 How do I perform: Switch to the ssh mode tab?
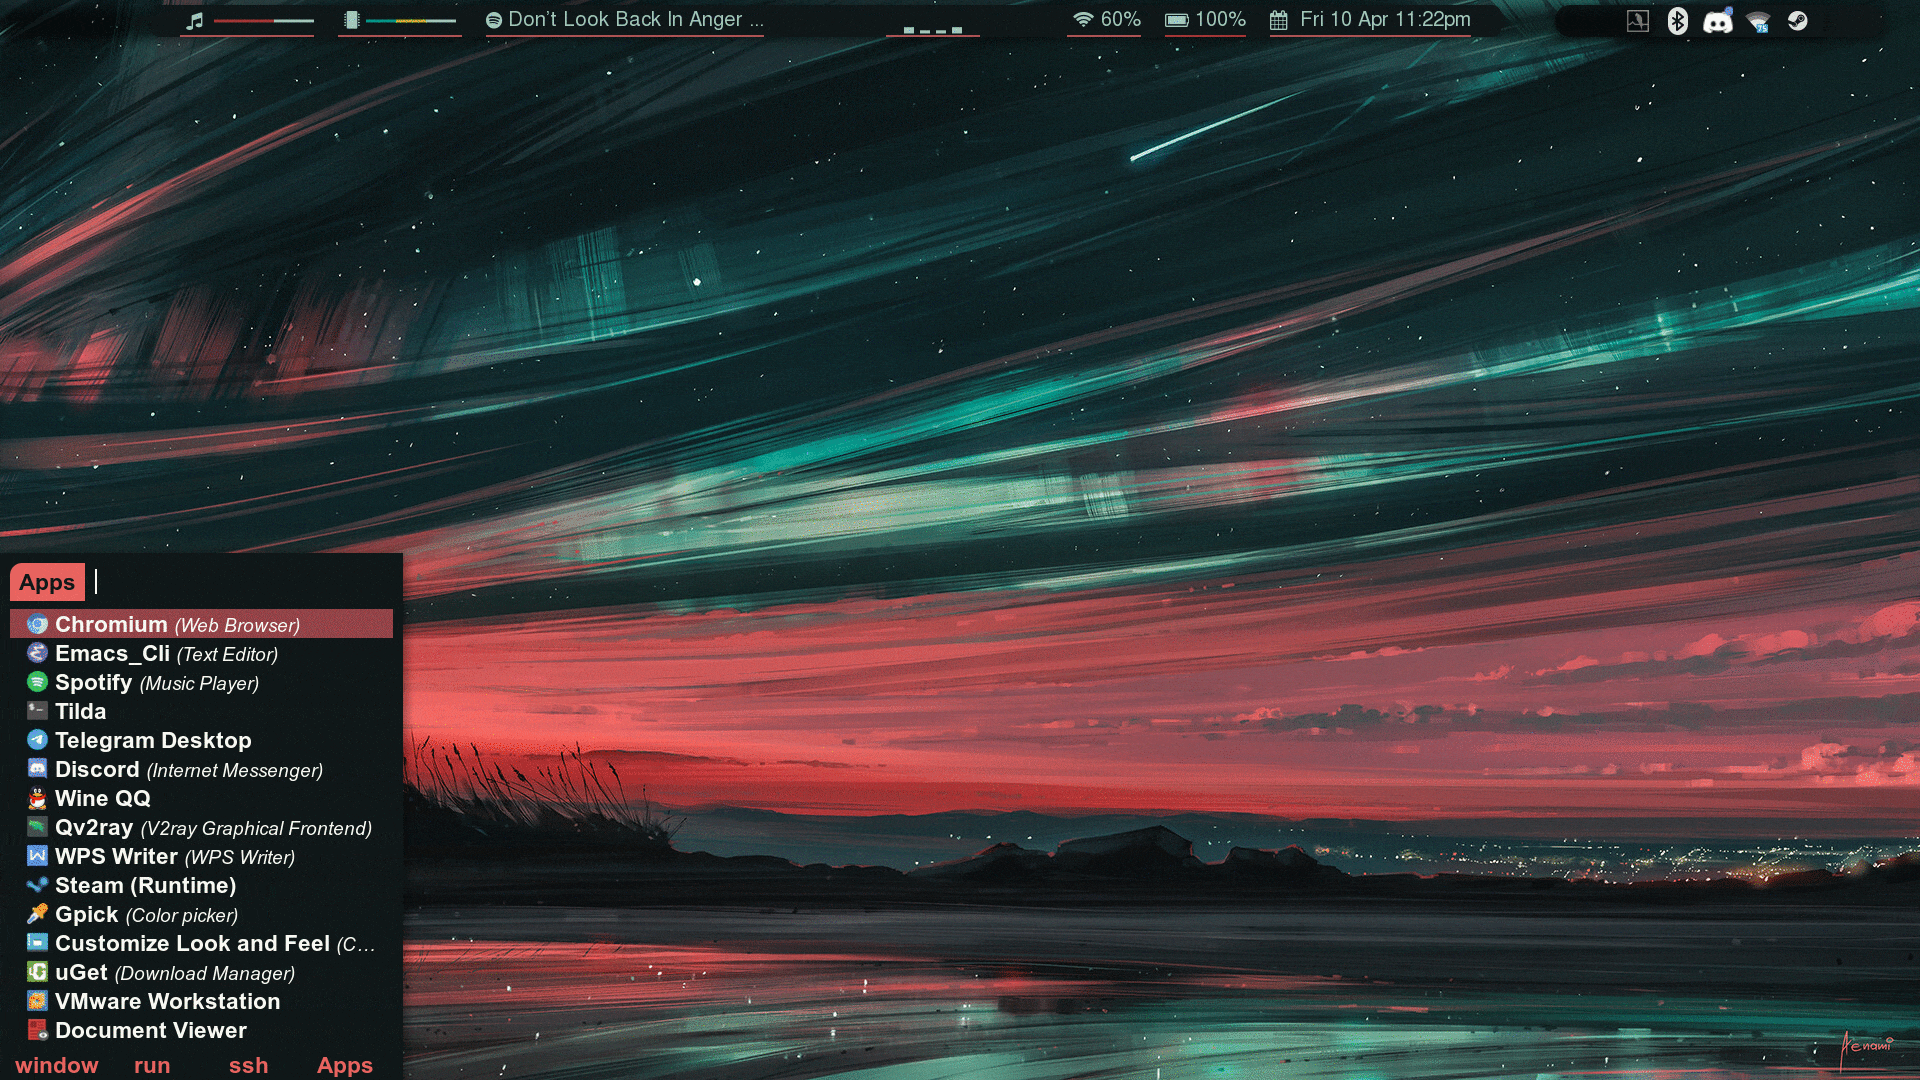[248, 1065]
